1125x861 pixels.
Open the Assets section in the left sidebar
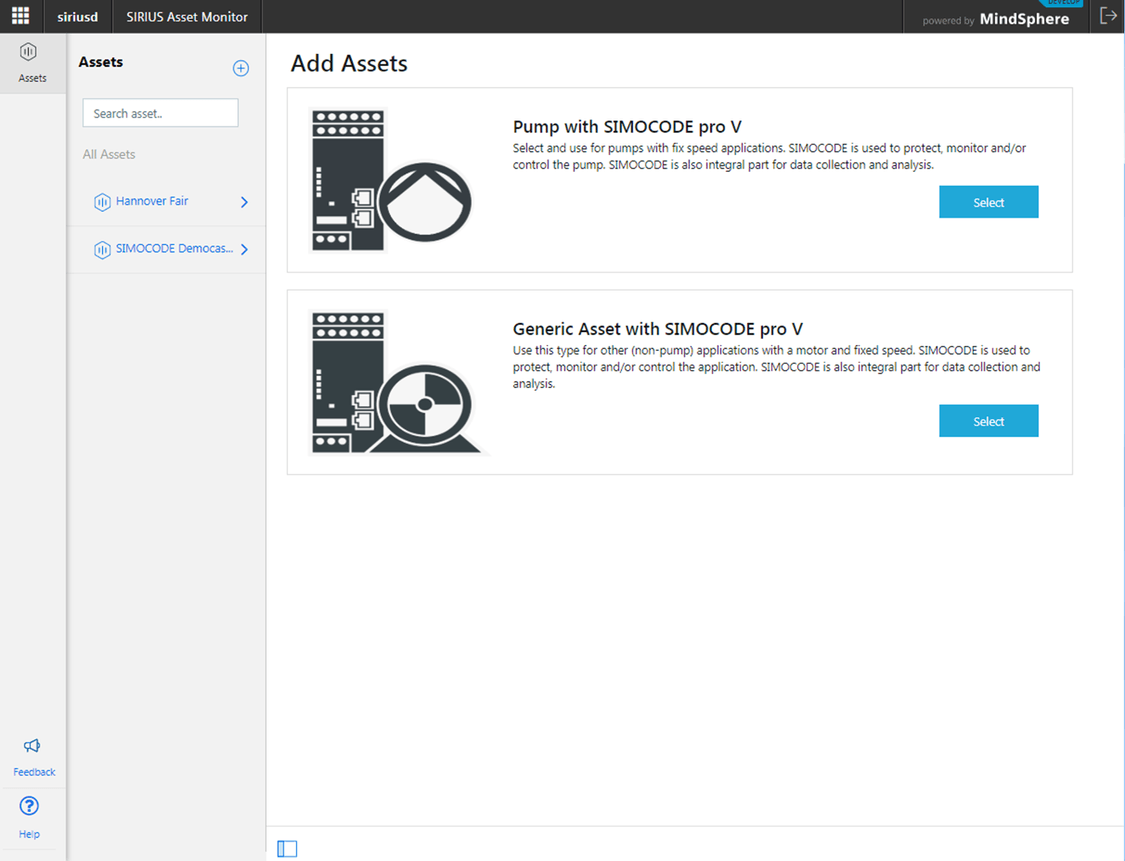click(32, 63)
